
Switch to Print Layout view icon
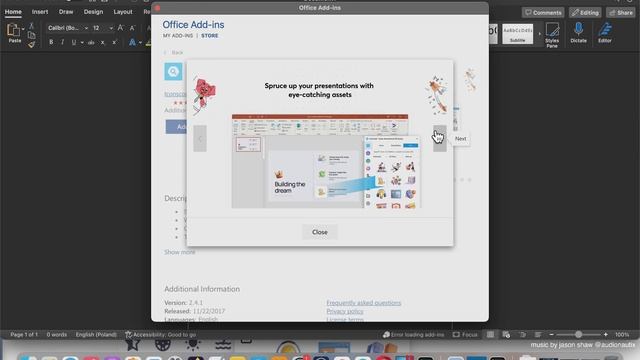pyautogui.click(x=490, y=335)
